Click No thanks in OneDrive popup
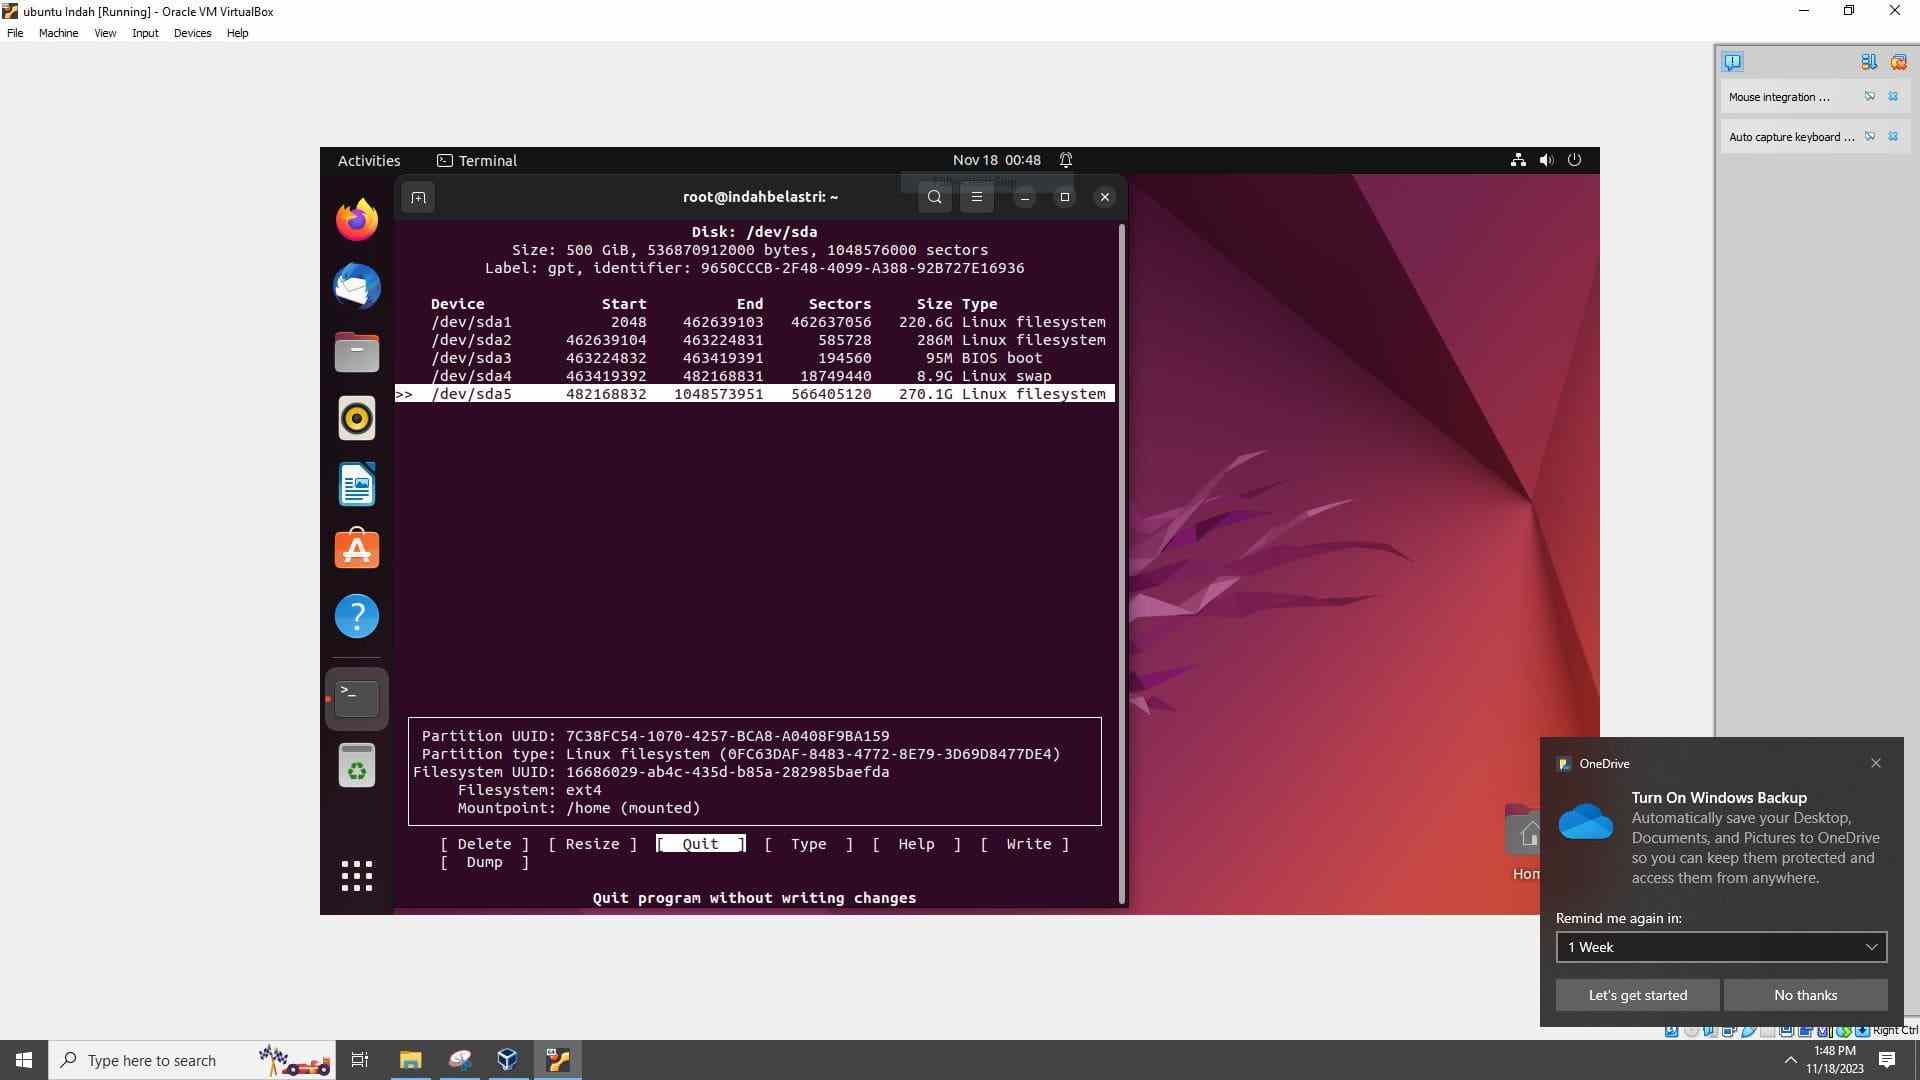 (1805, 995)
